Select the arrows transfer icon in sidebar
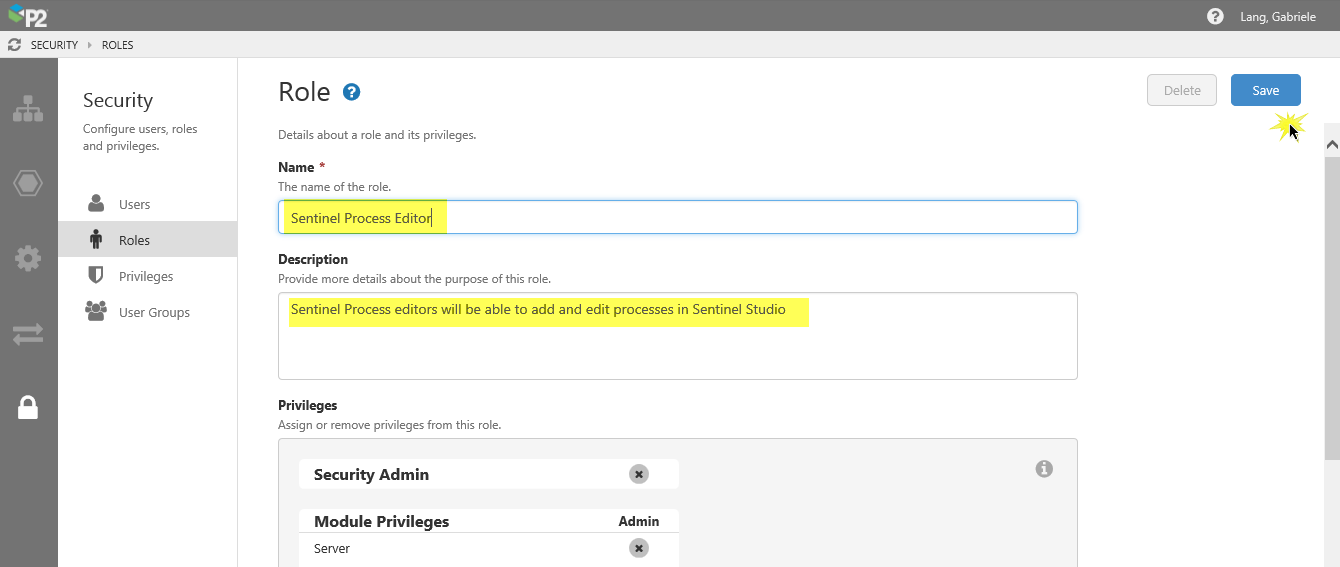Screen dimensions: 1340x567 pos(28,334)
